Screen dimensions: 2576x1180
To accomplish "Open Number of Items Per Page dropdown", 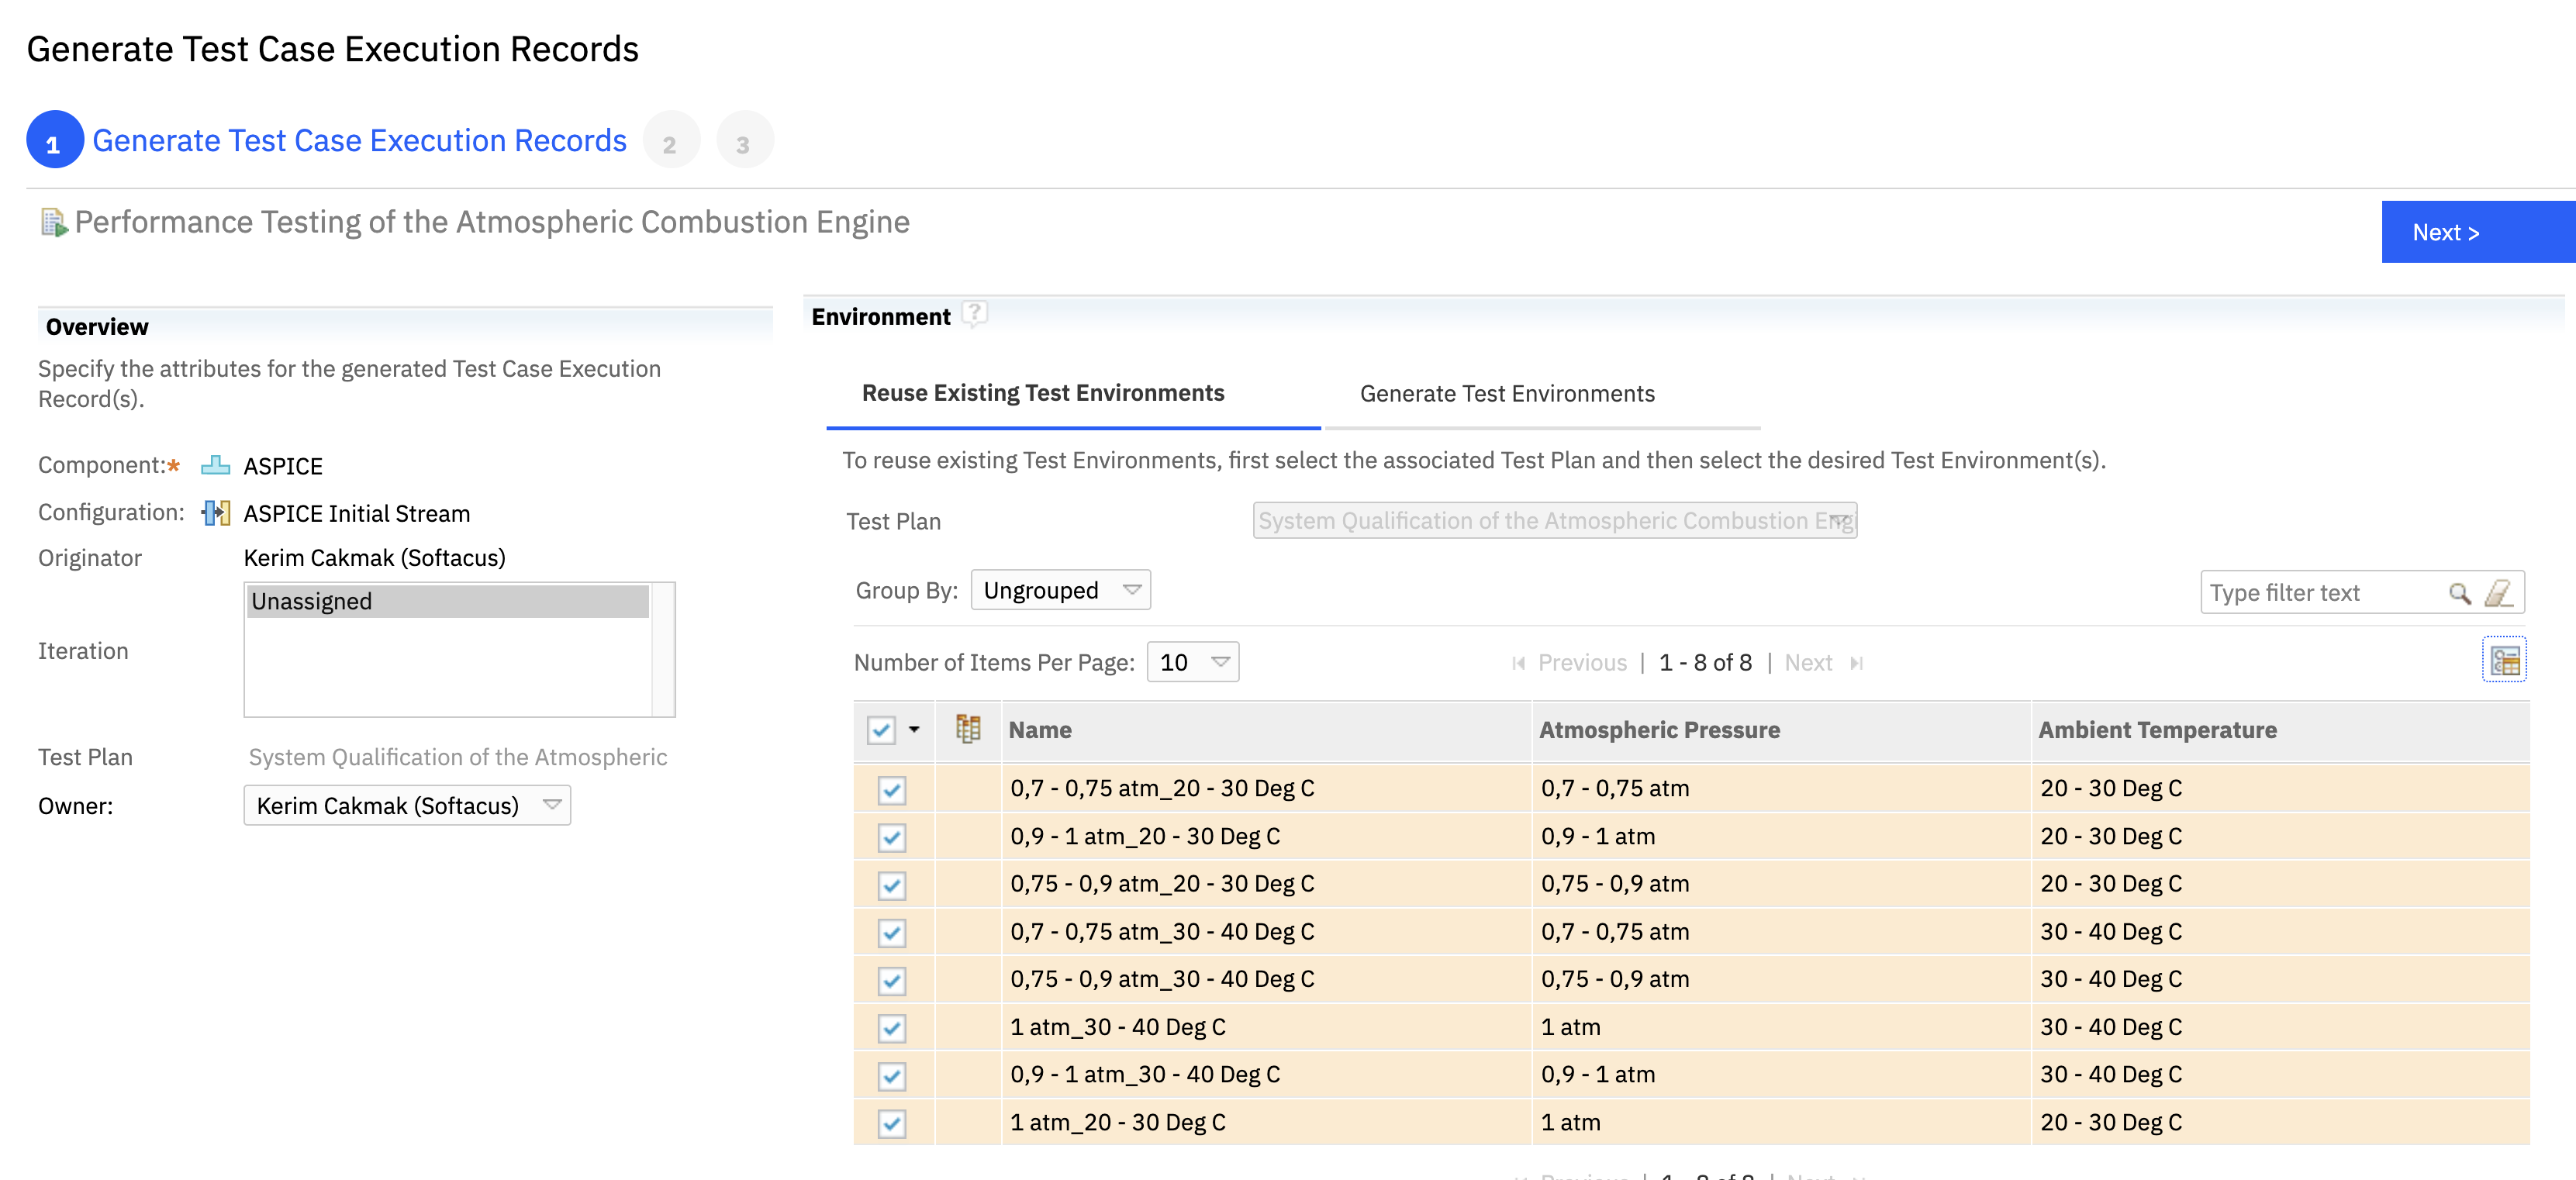I will pos(1193,662).
